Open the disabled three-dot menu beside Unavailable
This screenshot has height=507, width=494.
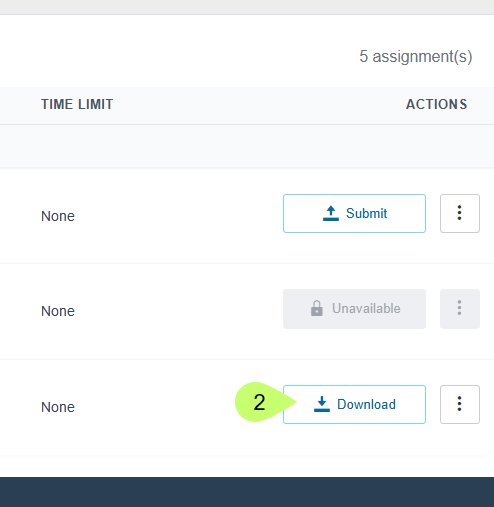pos(460,309)
